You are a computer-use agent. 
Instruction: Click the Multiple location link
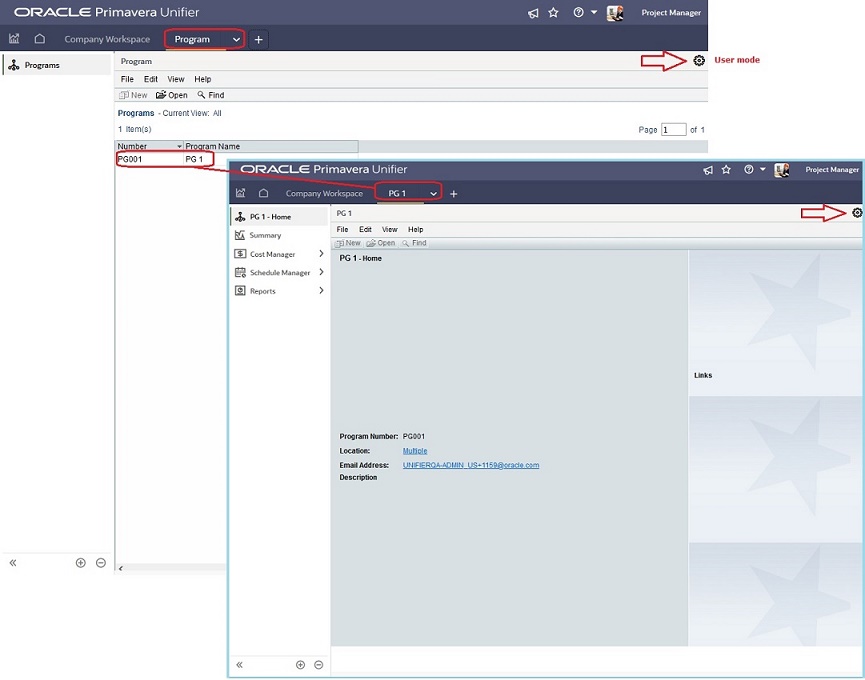click(x=415, y=451)
